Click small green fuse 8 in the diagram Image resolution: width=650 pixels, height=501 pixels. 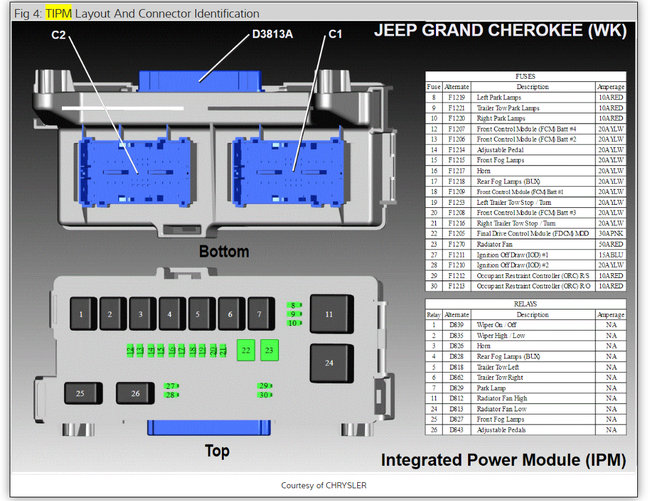[x=294, y=305]
